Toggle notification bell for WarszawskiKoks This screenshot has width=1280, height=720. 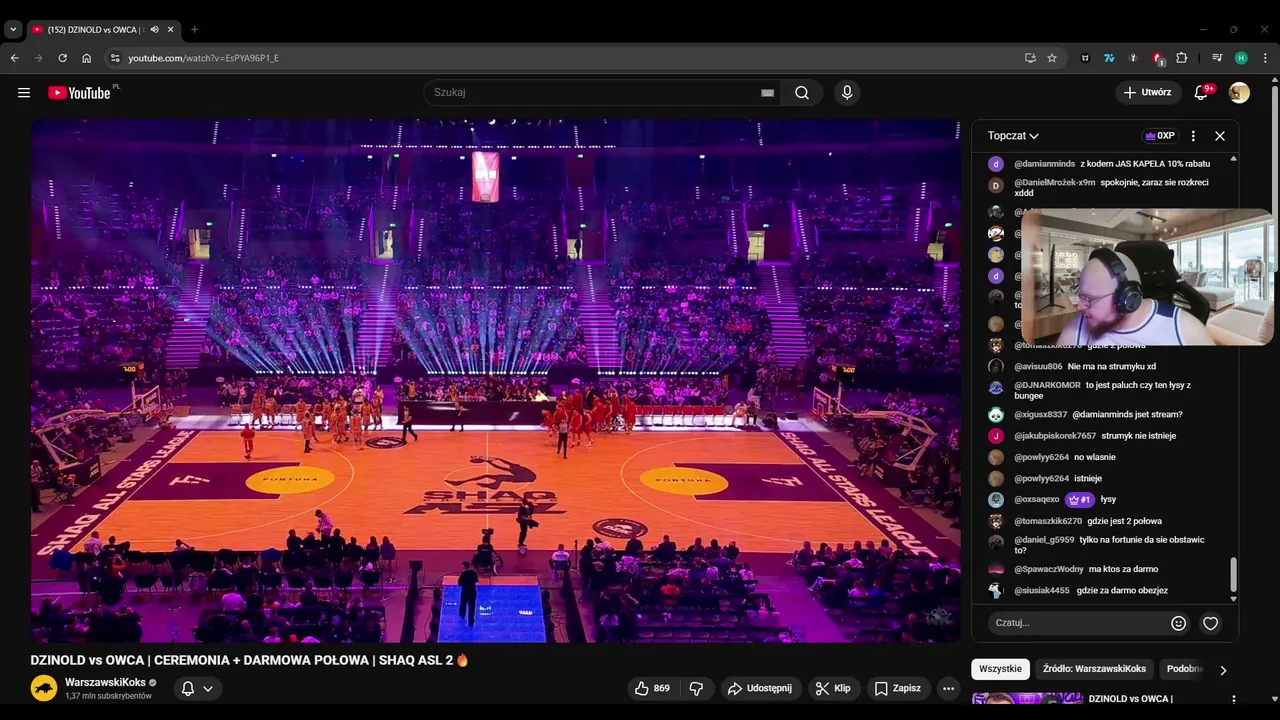(187, 688)
